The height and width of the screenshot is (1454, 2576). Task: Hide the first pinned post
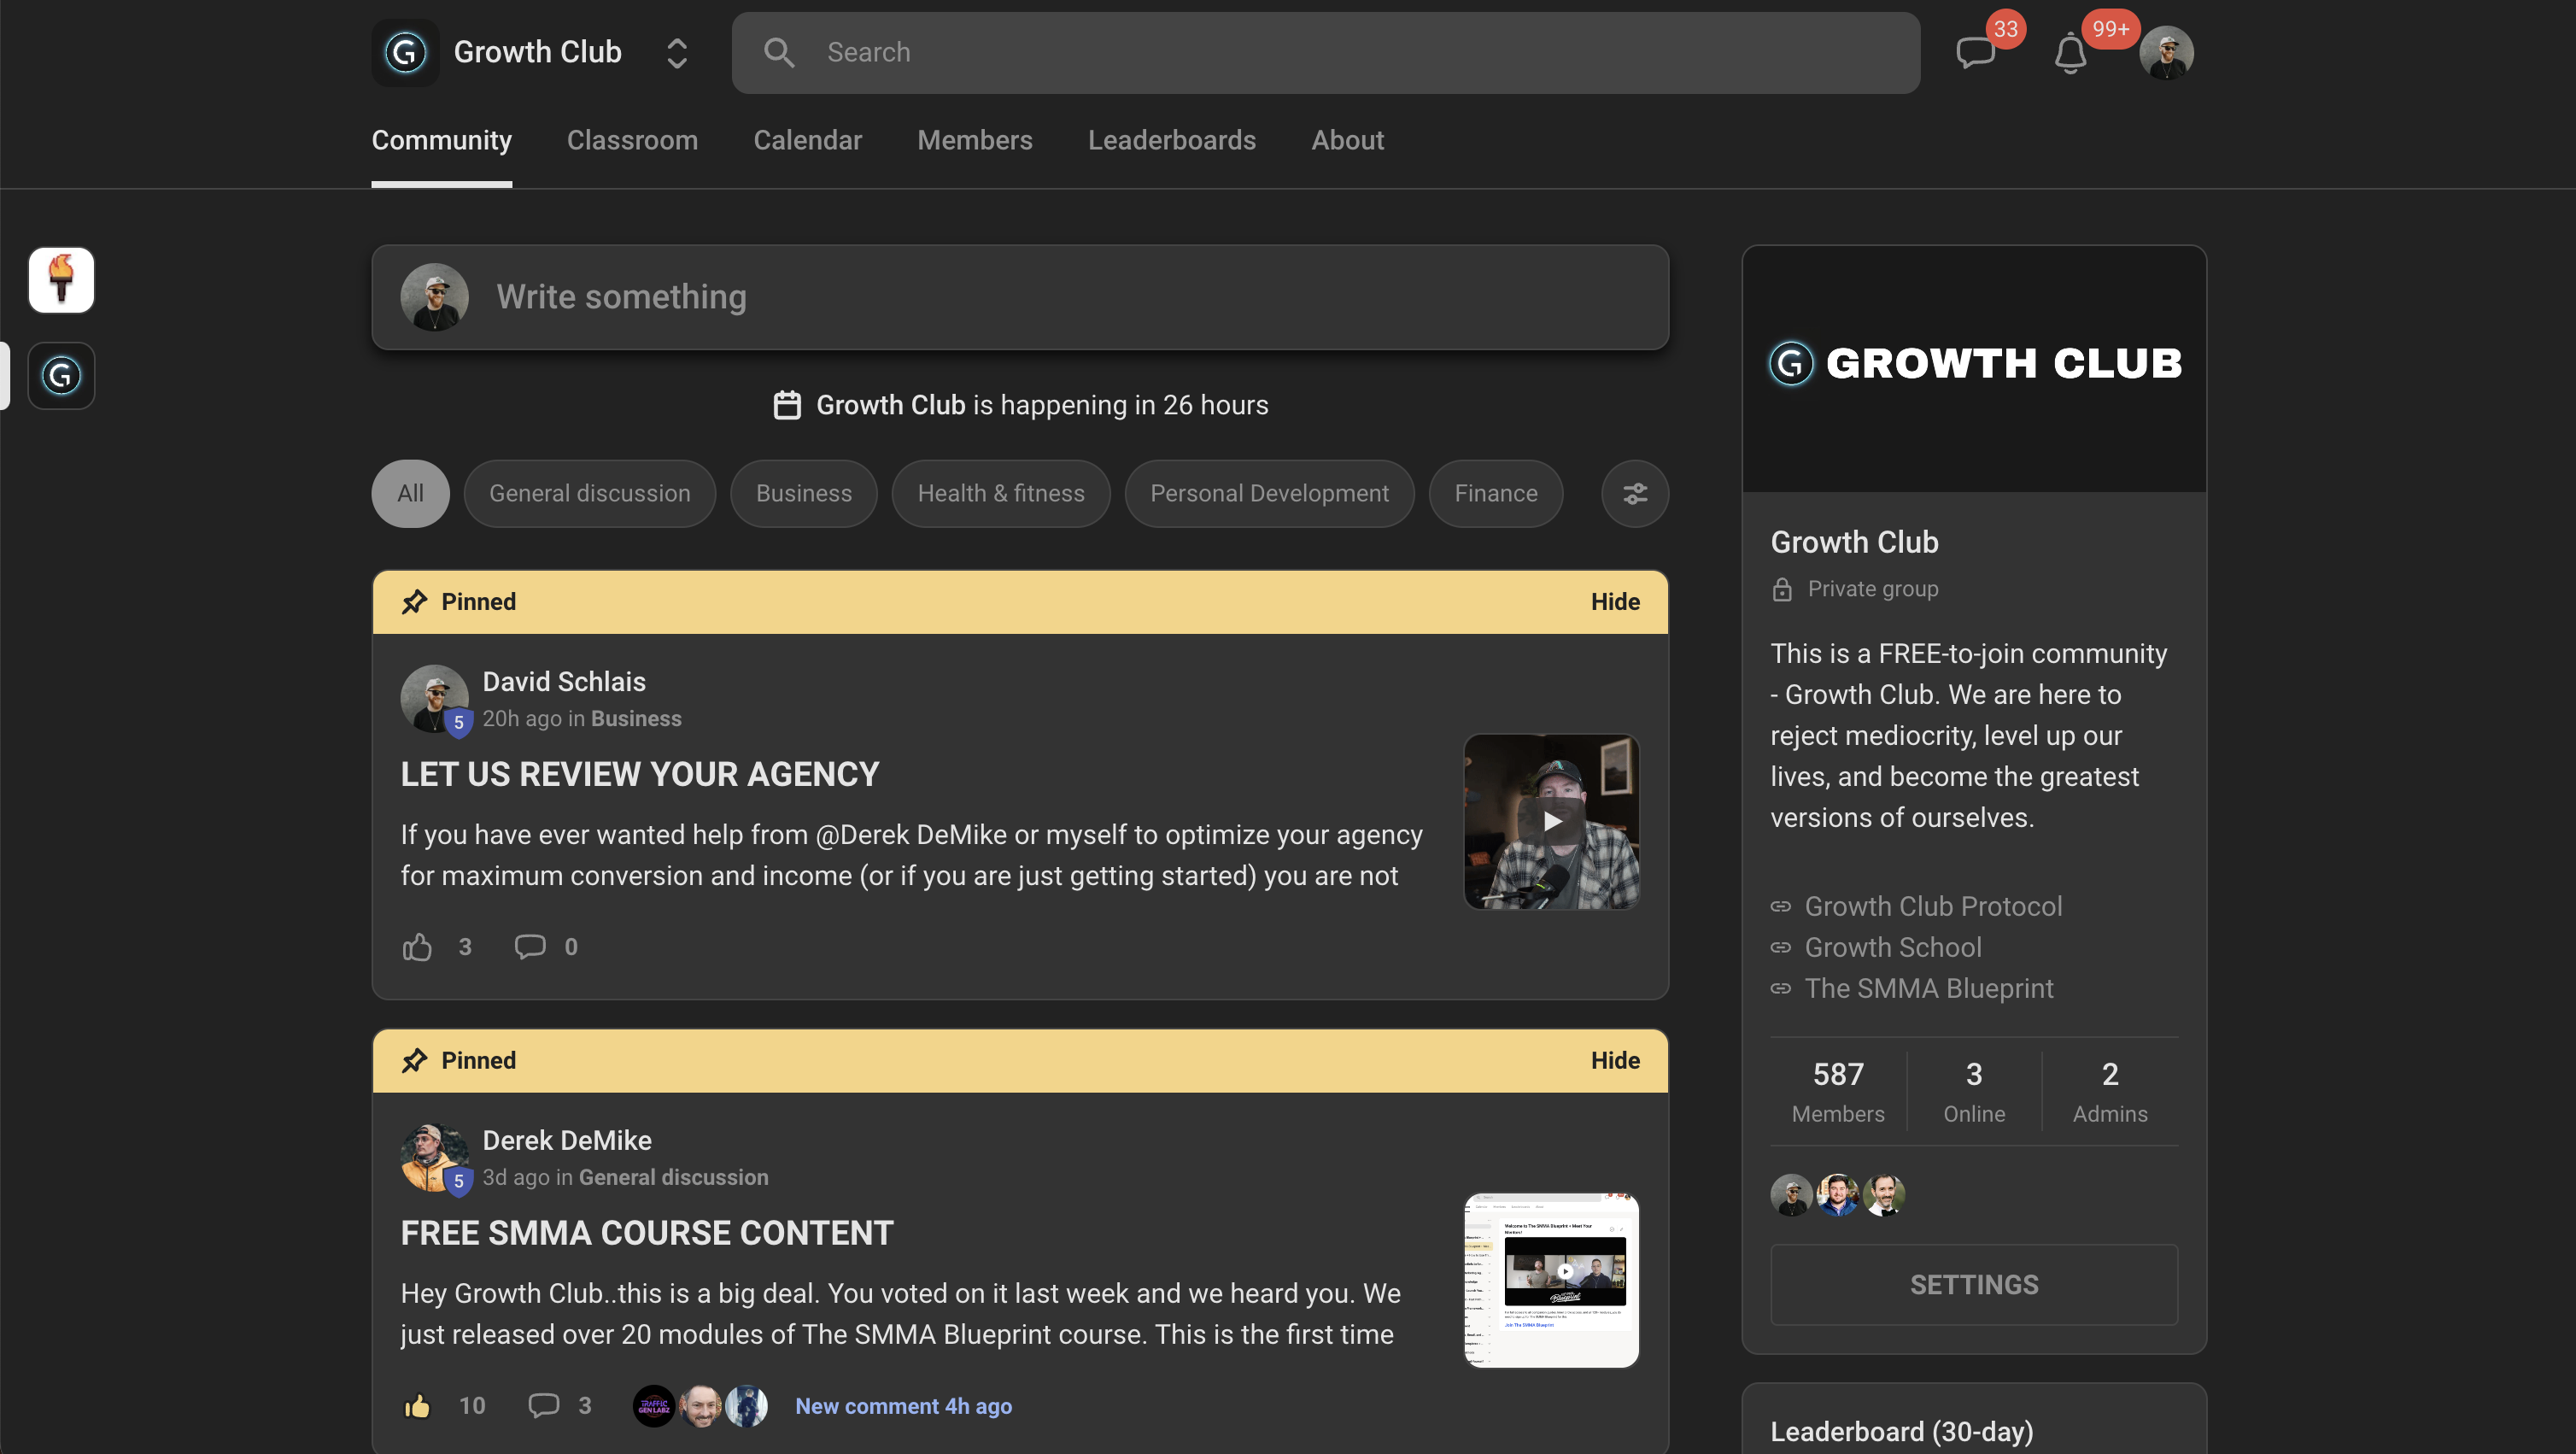(1614, 602)
